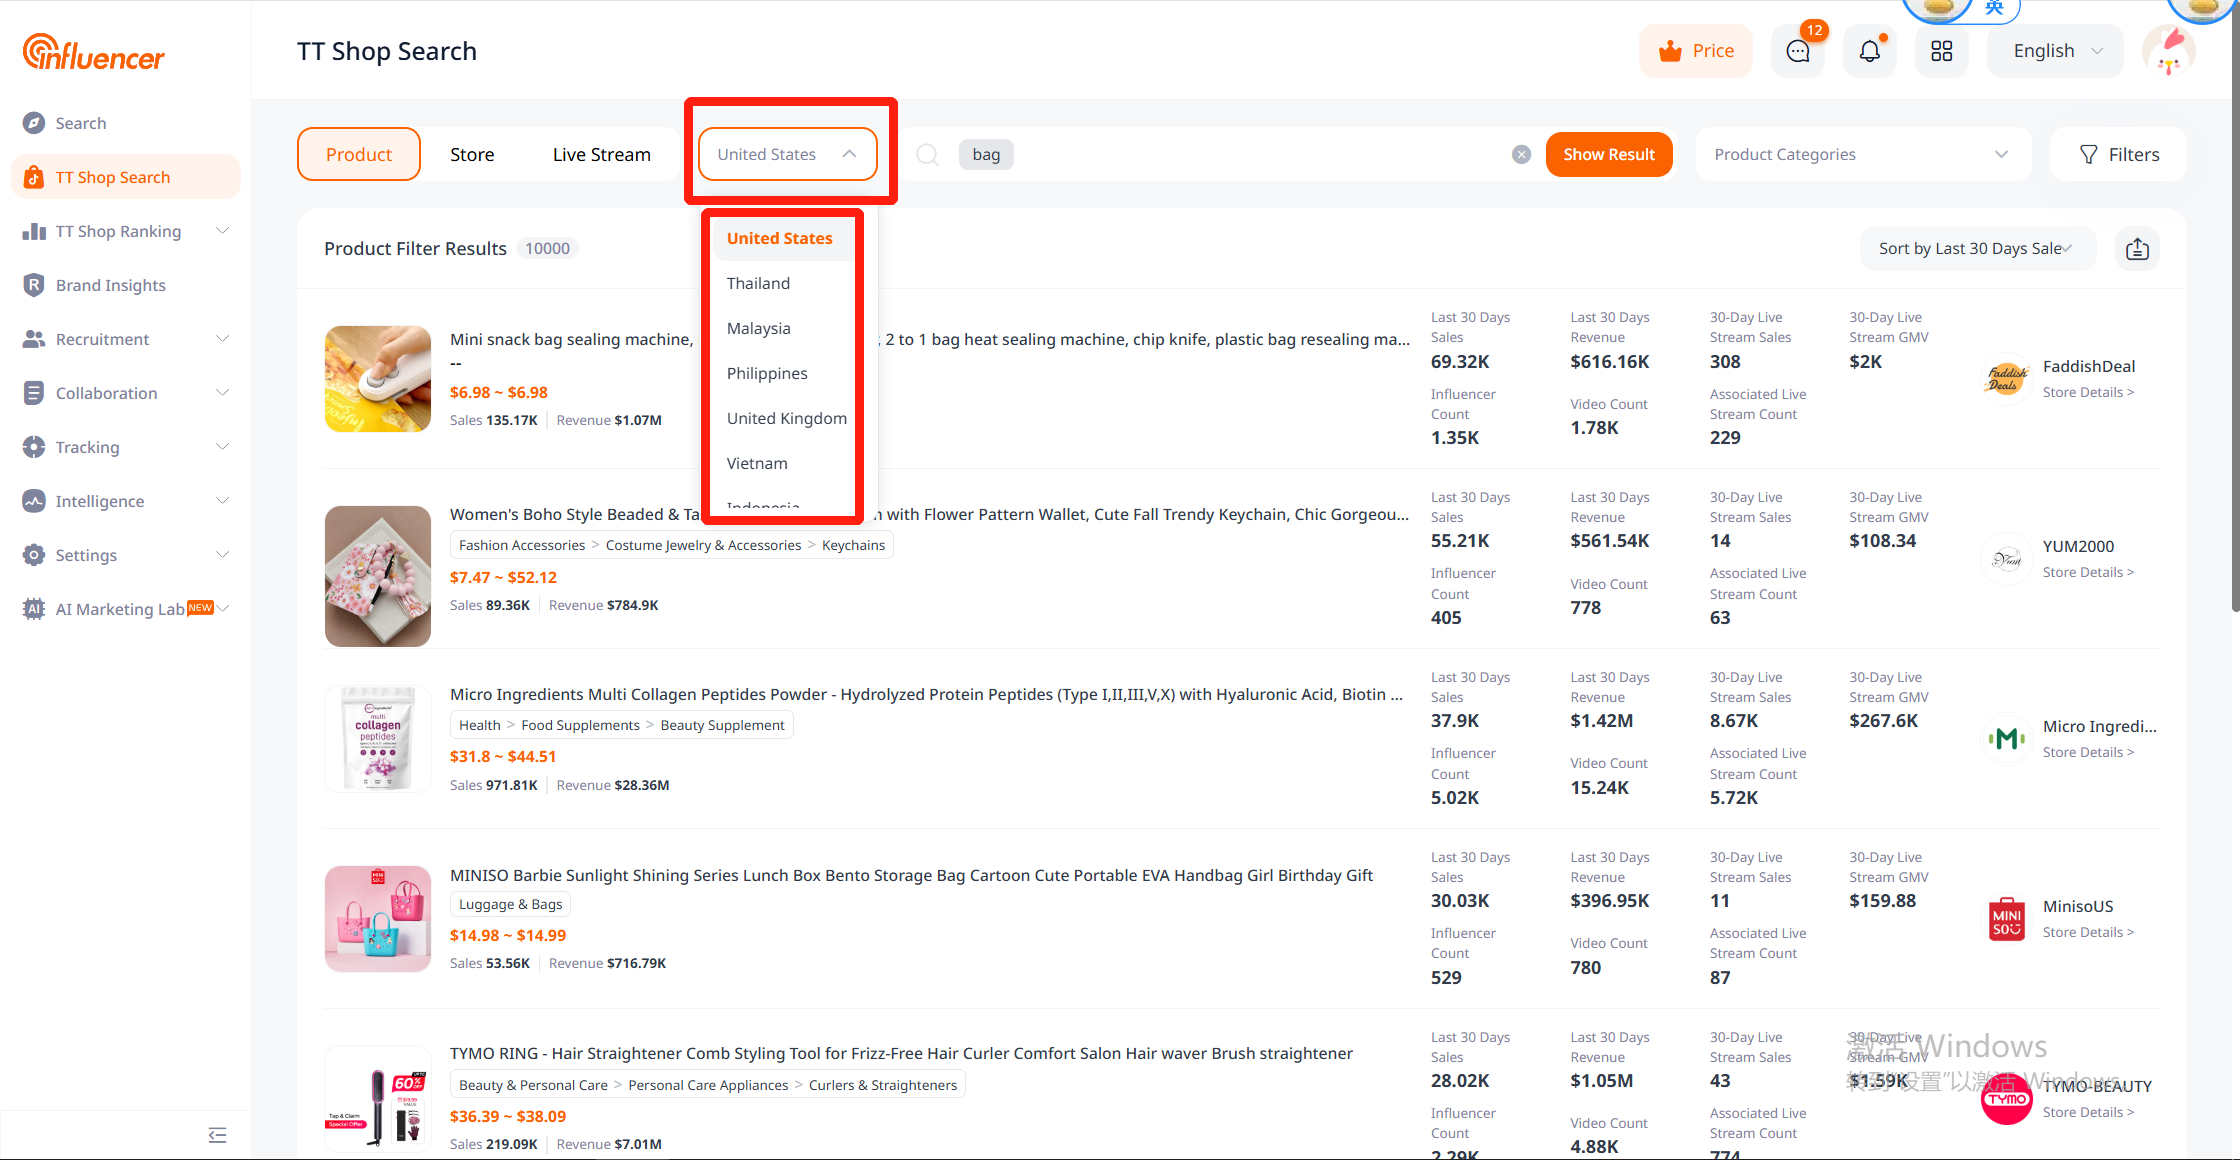Image resolution: width=2240 pixels, height=1160 pixels.
Task: Clear the search field with X icon
Action: coord(1521,154)
